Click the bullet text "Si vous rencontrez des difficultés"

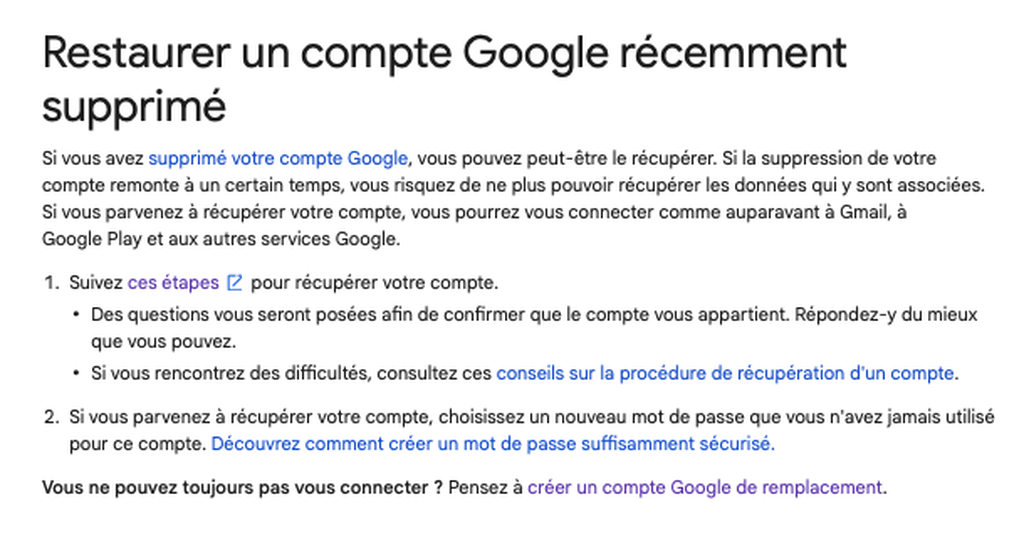tap(231, 373)
